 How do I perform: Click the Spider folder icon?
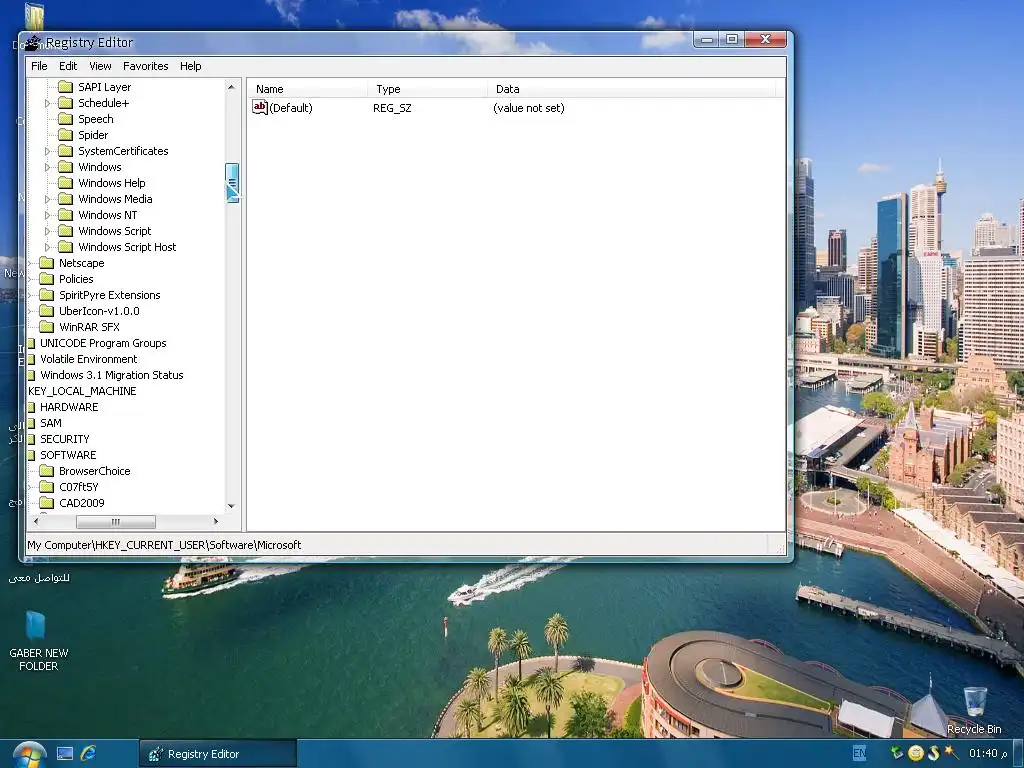(65, 135)
